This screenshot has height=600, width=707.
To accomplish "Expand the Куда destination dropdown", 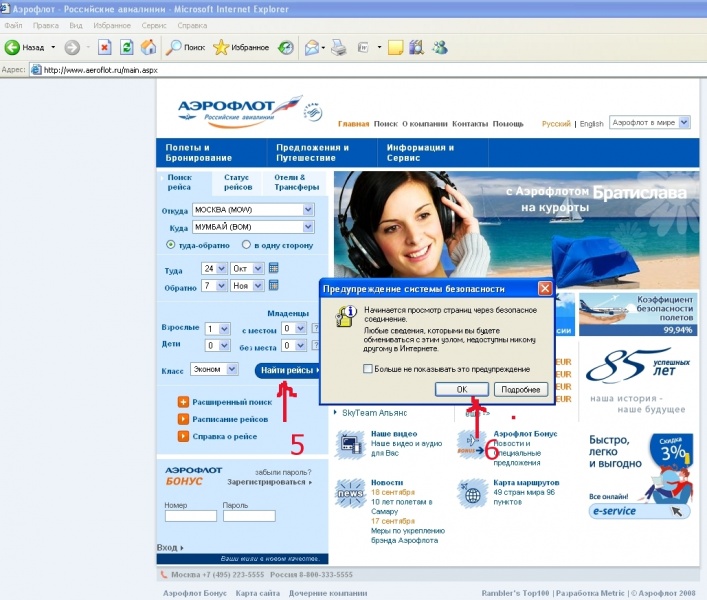I will [308, 227].
